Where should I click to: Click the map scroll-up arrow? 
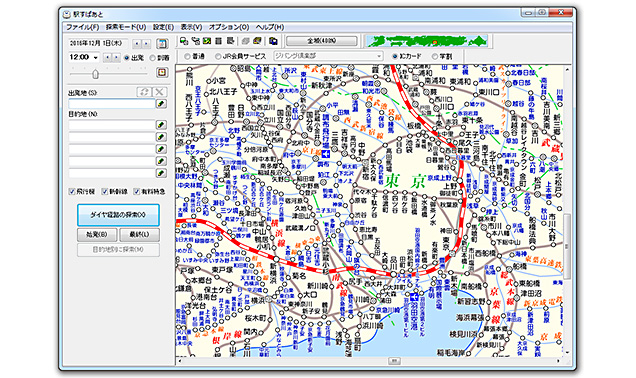pyautogui.click(x=567, y=69)
